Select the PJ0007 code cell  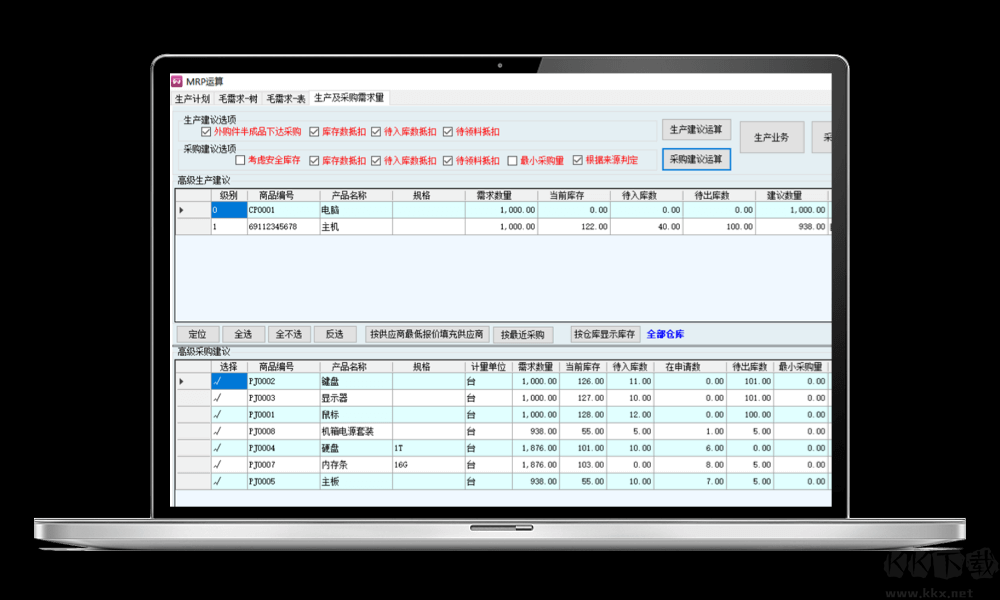283,465
